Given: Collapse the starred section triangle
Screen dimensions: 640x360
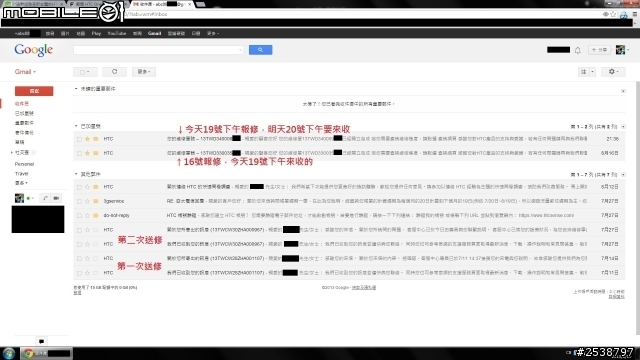Looking at the screenshot, I should pyautogui.click(x=76, y=127).
